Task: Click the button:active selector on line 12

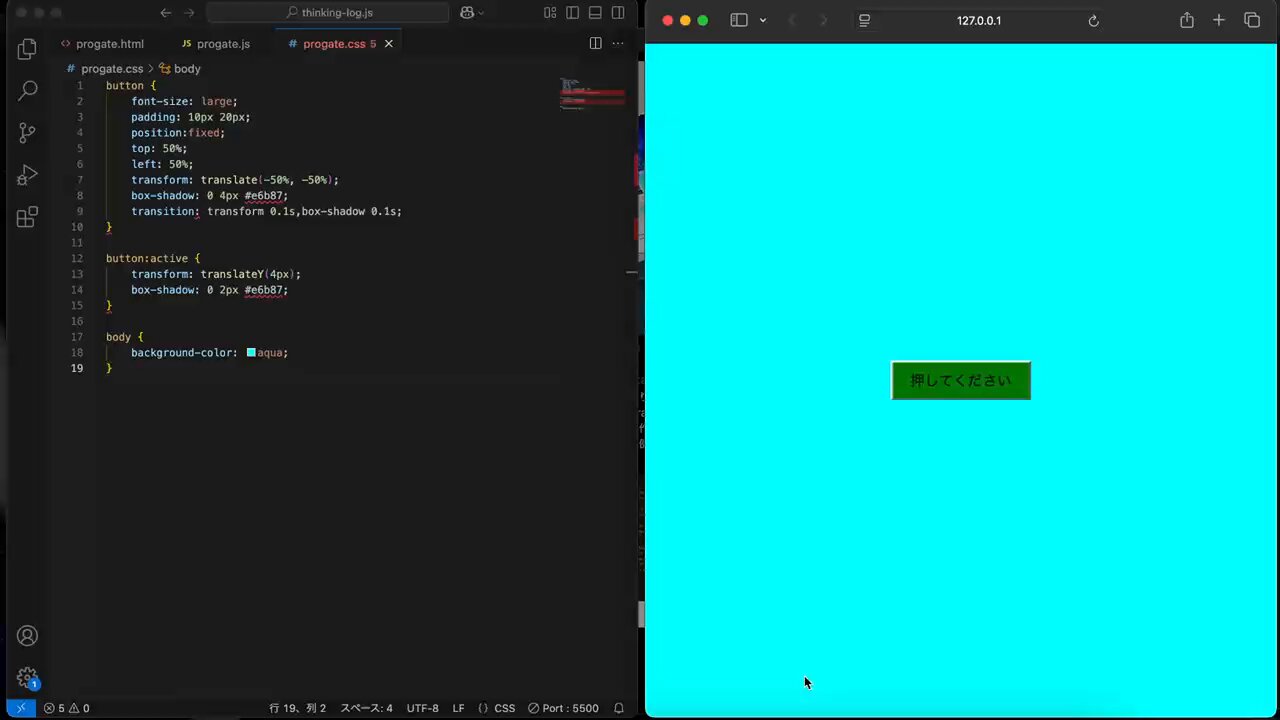Action: (x=149, y=259)
